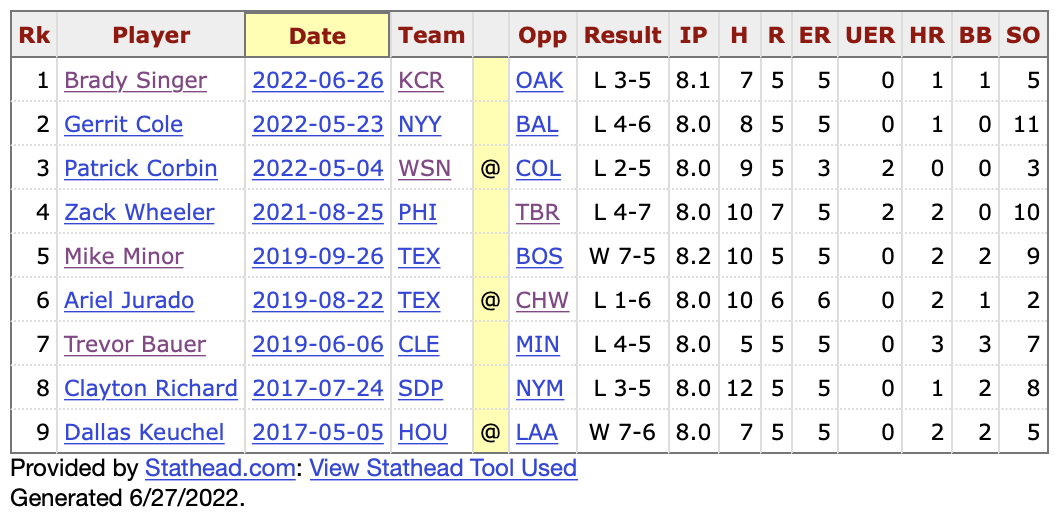This screenshot has height=520, width=1058.
Task: Click View Stathead Tool Used link
Action: (443, 468)
